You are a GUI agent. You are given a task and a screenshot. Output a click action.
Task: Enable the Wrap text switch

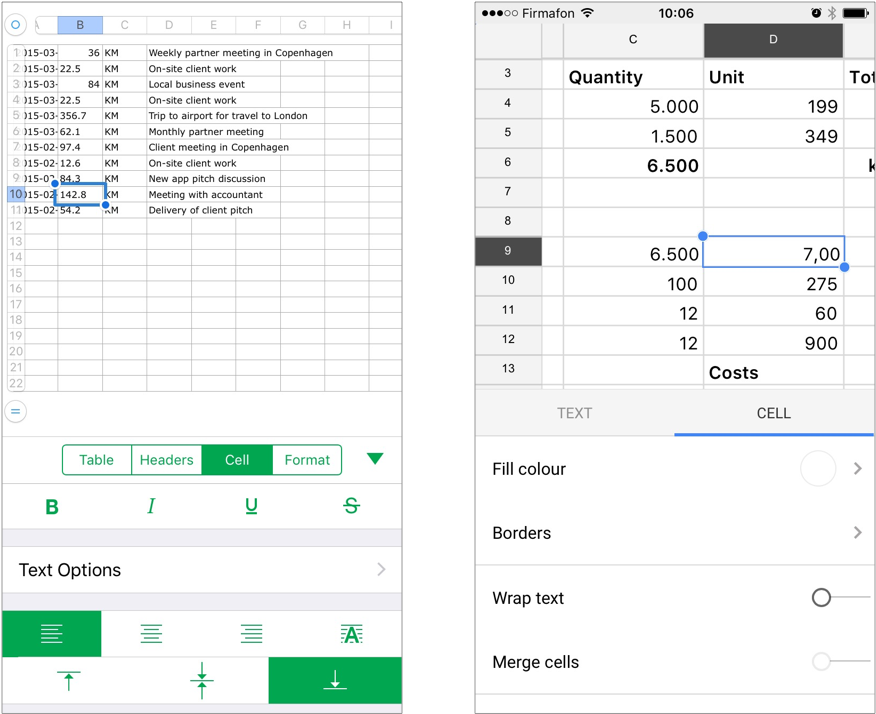click(821, 597)
